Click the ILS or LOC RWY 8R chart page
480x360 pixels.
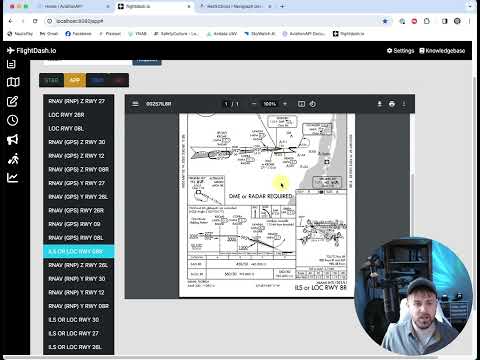[x=267, y=205]
